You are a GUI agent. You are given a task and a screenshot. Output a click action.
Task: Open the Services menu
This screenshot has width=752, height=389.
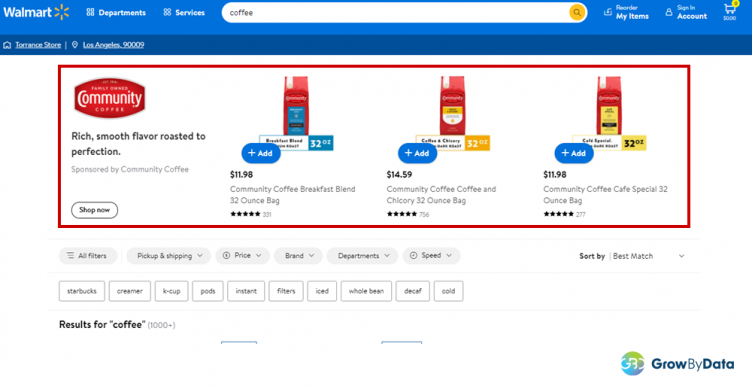tap(184, 13)
